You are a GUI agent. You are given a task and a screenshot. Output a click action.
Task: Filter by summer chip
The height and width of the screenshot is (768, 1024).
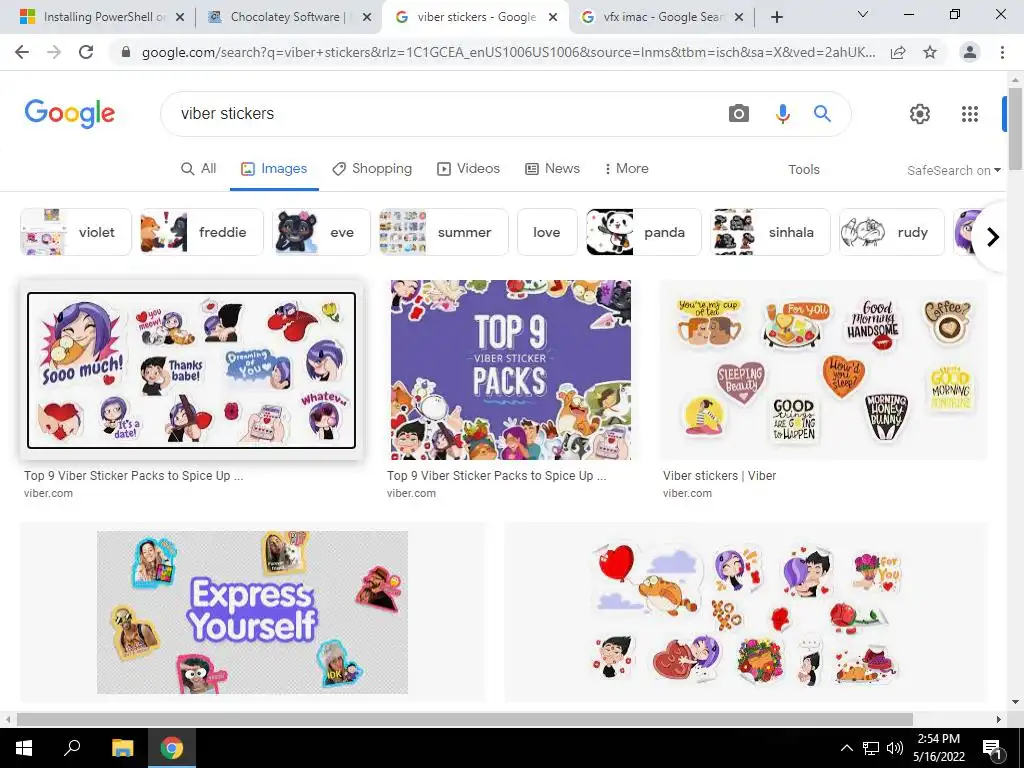click(443, 232)
